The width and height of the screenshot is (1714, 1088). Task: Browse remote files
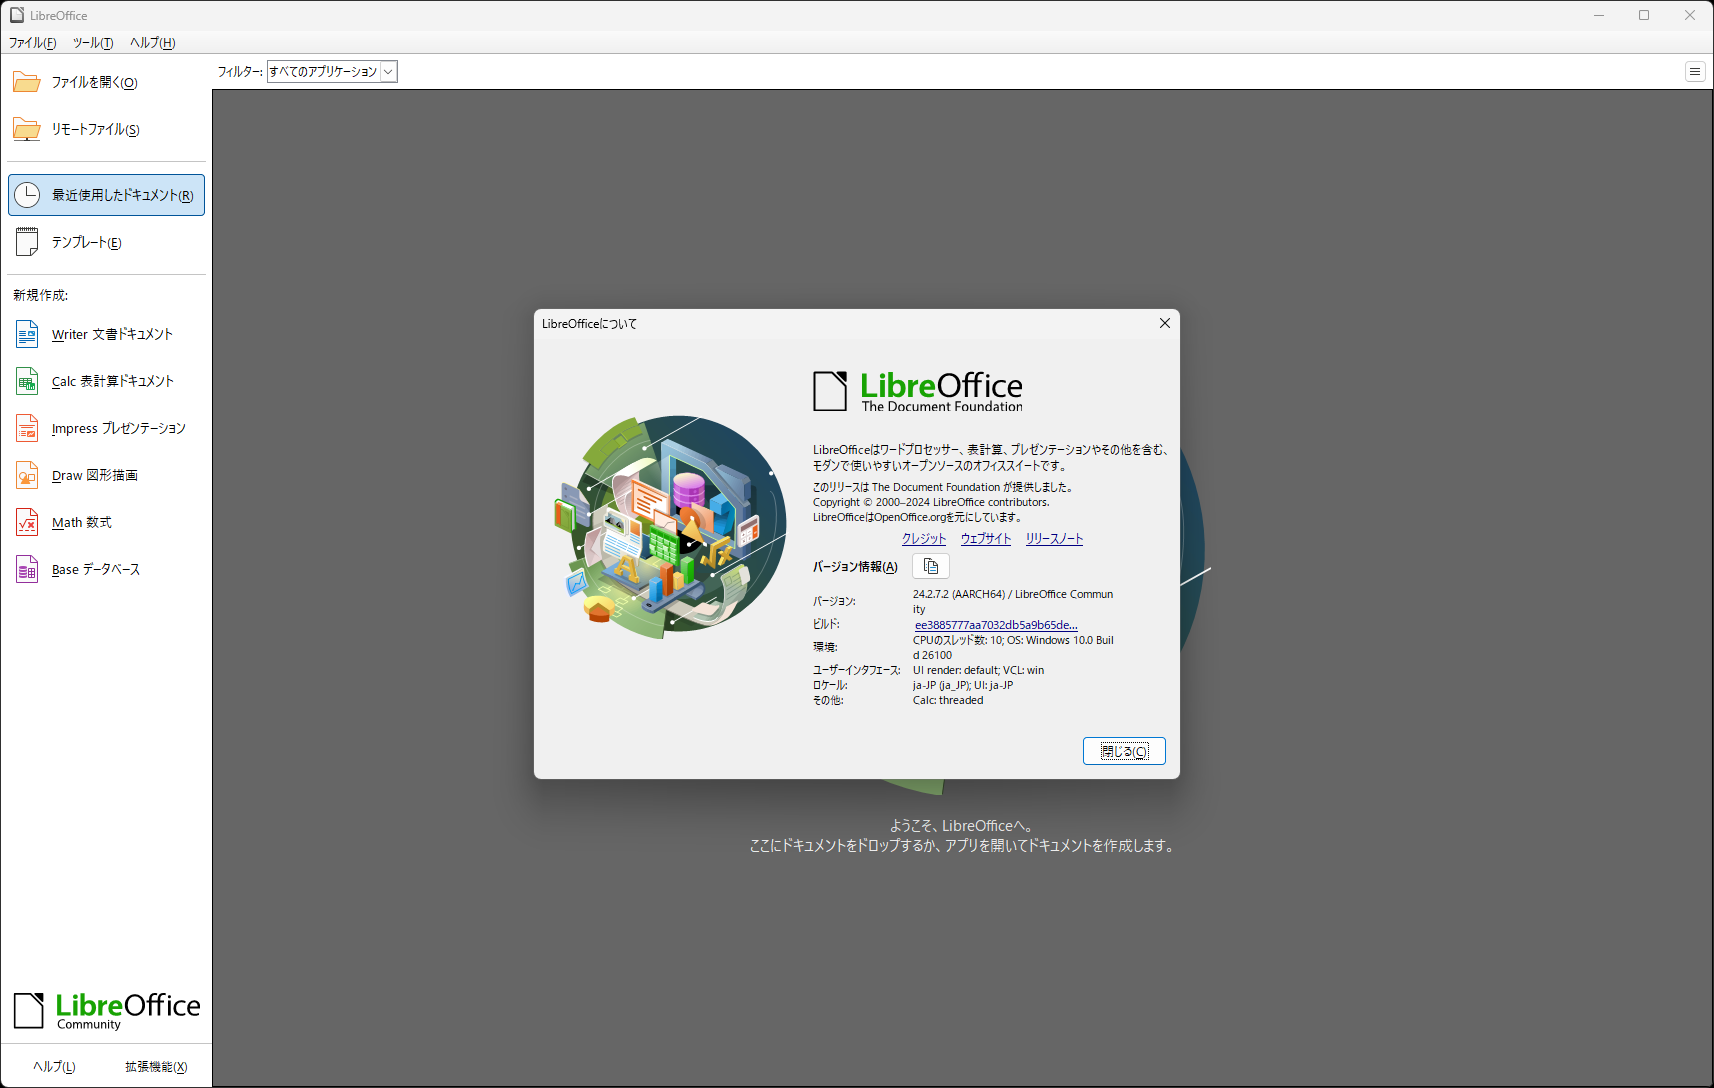coord(94,129)
